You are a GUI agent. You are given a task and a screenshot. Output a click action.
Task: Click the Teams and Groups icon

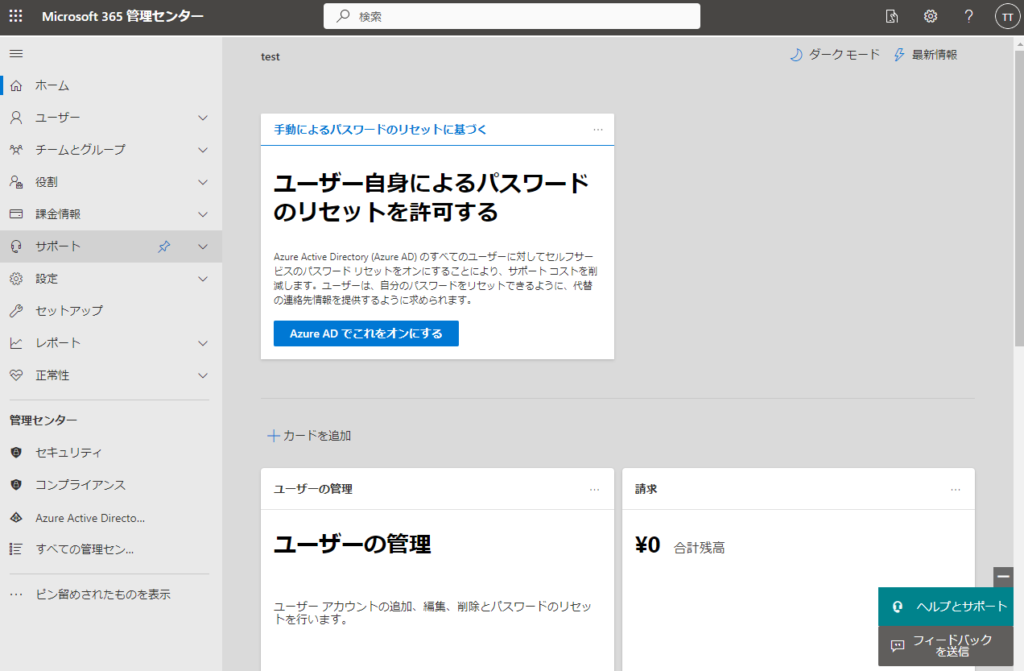(16, 150)
